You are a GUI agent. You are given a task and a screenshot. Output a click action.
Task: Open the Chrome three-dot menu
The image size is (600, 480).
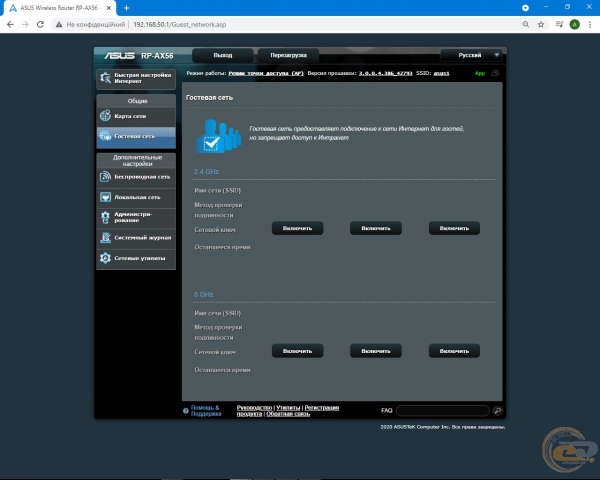(590, 24)
